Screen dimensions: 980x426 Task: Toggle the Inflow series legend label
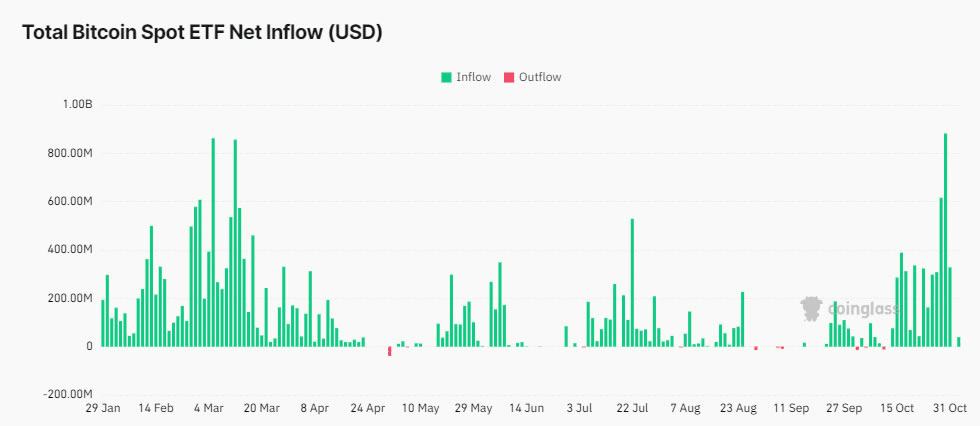(x=473, y=77)
